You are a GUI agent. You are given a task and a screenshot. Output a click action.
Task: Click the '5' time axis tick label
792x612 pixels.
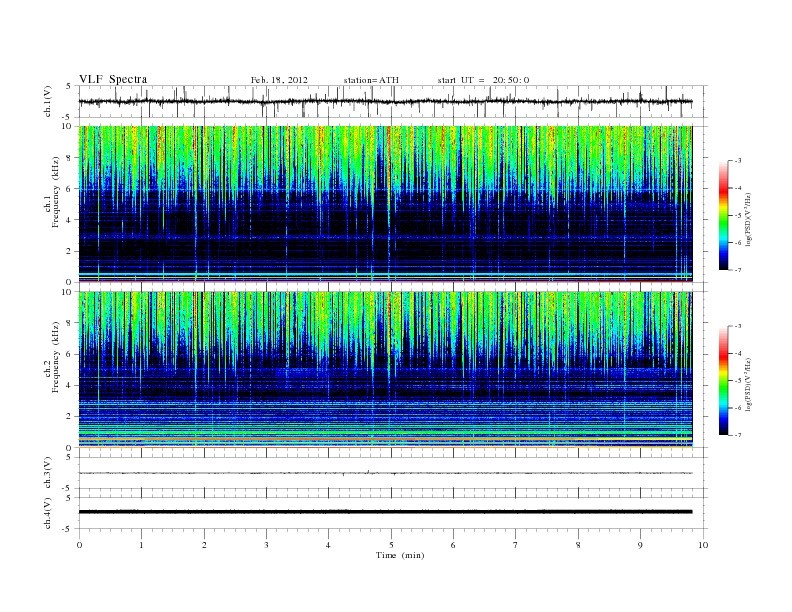(x=391, y=545)
